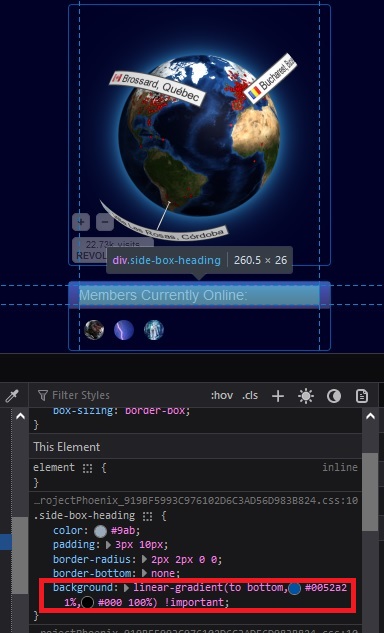384x633 pixels.
Task: Click the .side-box-heading selector text
Action: 84,516
